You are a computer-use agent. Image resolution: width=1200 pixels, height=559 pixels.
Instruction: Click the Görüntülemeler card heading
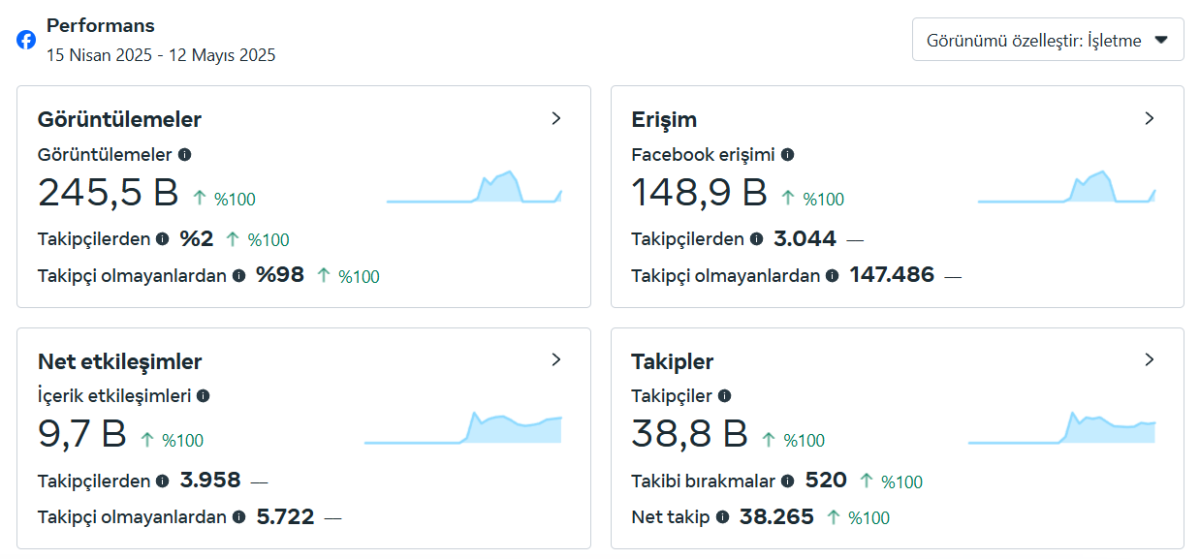coord(120,119)
